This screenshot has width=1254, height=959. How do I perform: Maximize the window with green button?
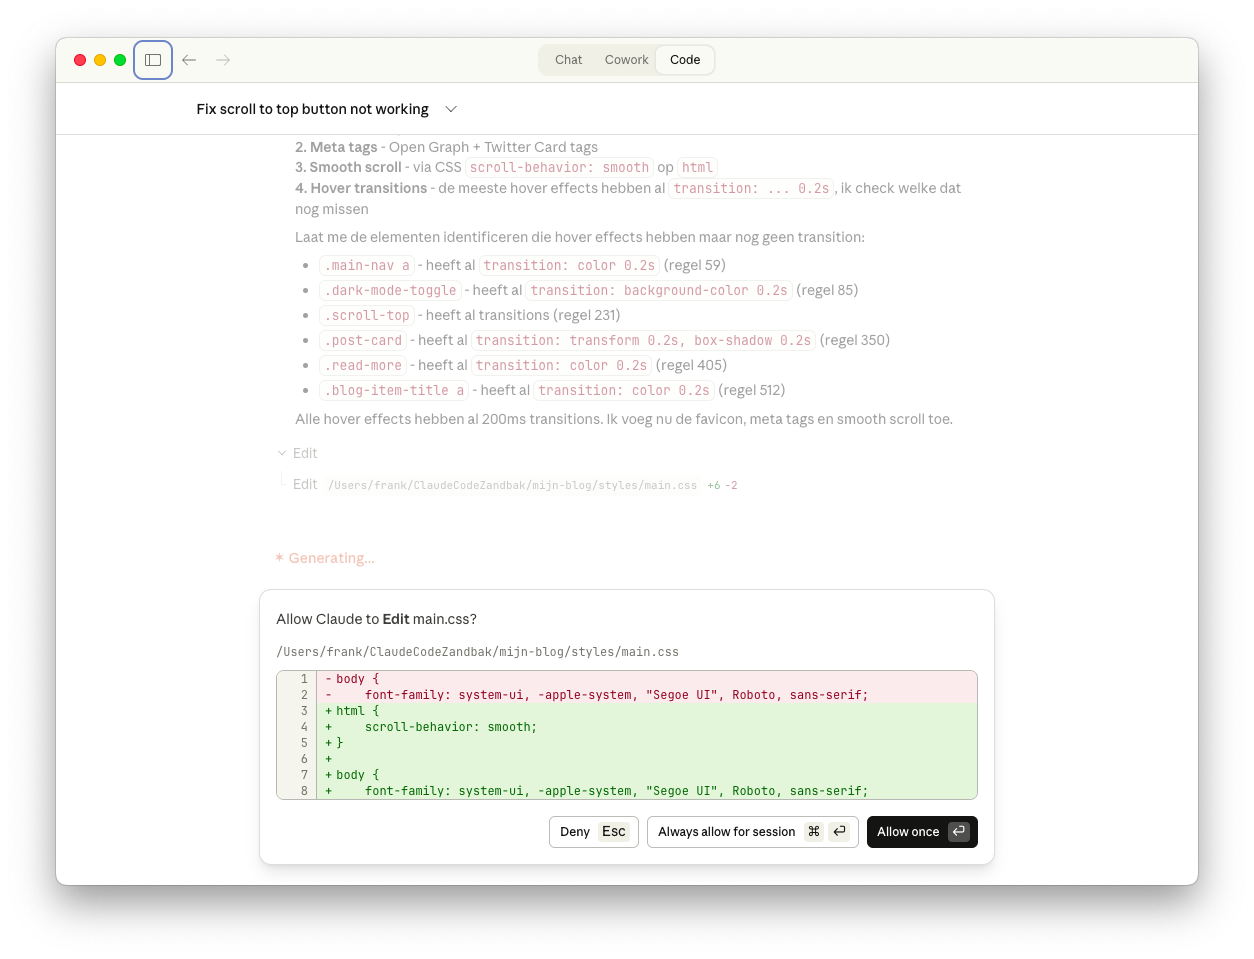click(x=120, y=60)
